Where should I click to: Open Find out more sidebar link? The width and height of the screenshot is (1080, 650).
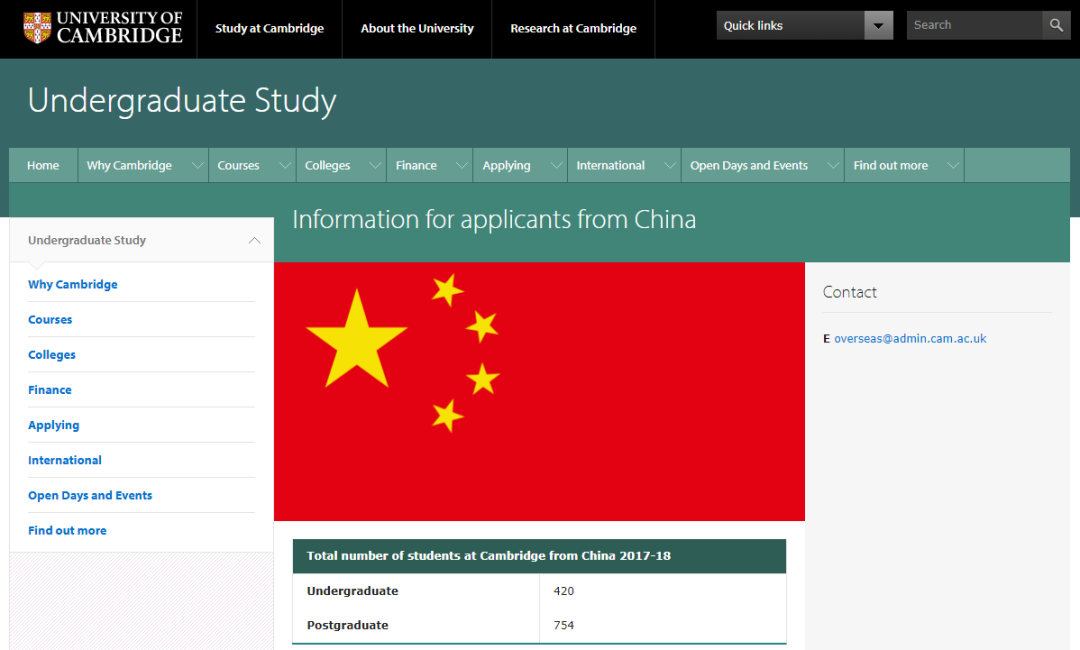[68, 530]
